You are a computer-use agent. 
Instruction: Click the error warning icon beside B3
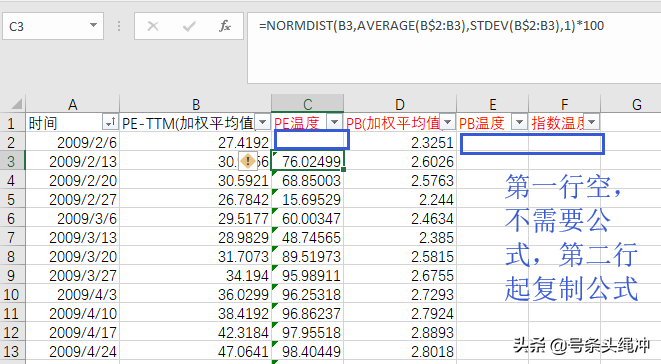(248, 161)
